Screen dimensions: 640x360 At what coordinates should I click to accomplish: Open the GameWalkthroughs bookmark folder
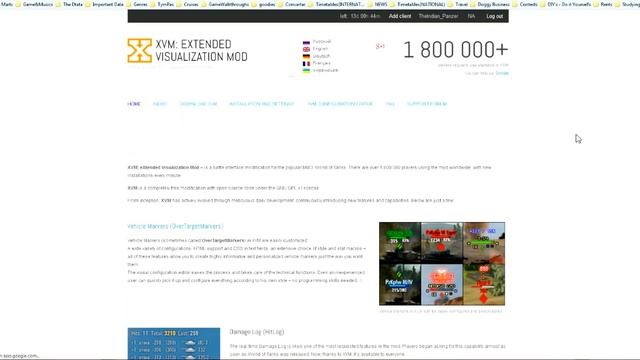(225, 4)
